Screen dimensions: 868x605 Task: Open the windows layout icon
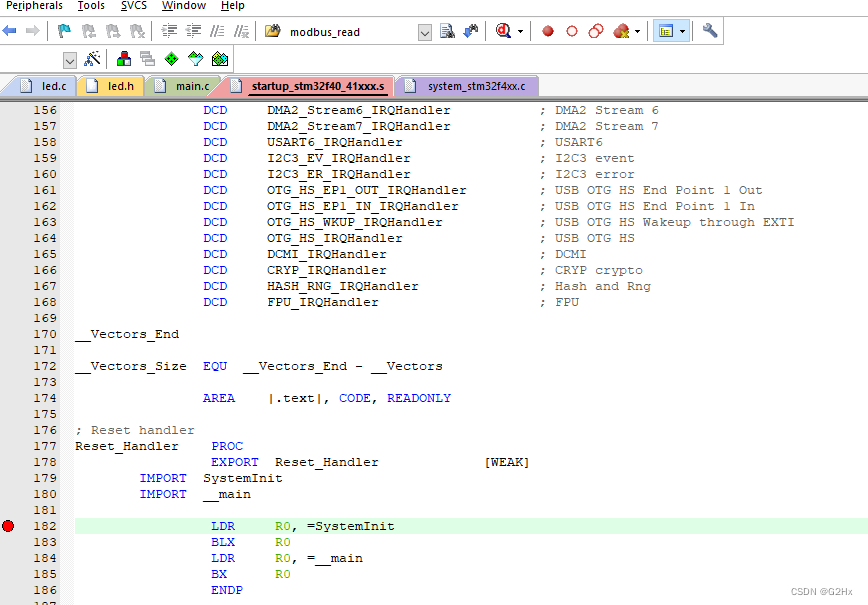pyautogui.click(x=668, y=30)
